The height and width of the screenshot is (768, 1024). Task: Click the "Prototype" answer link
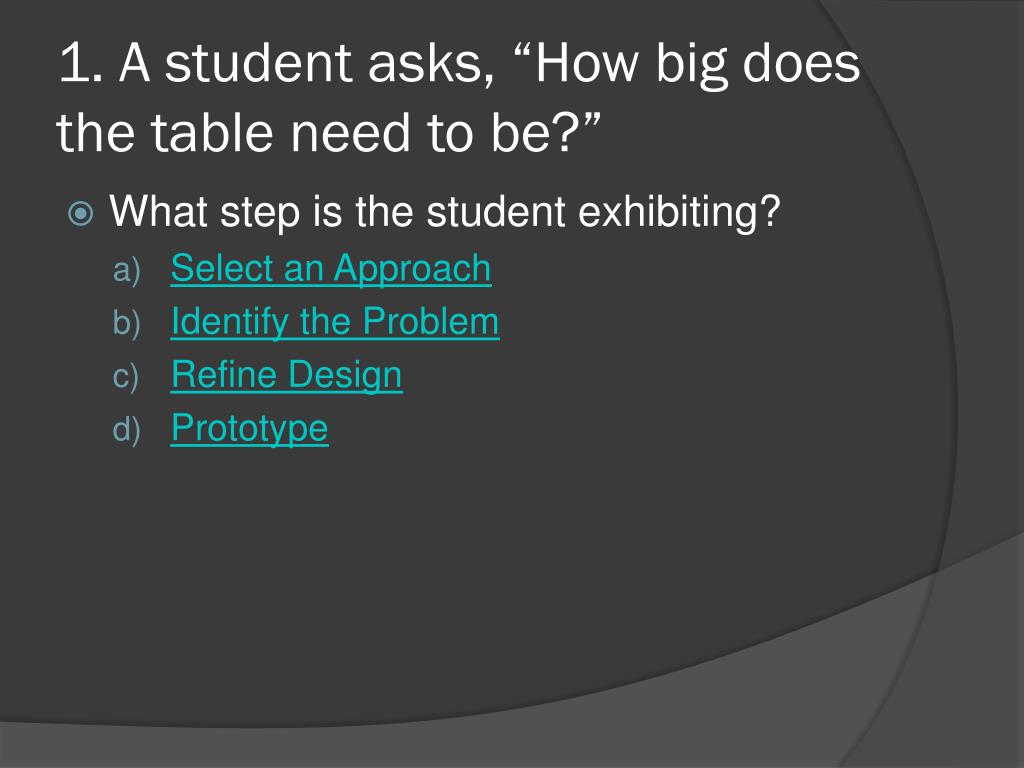249,429
